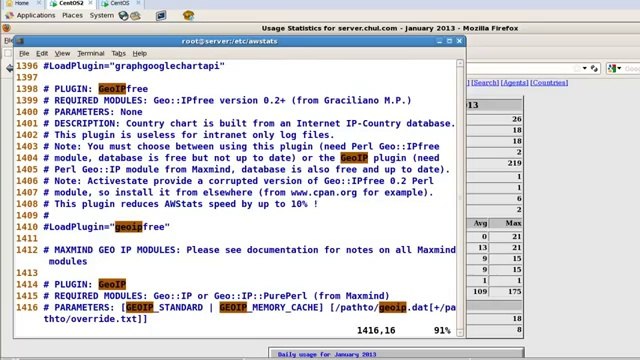Click highlighted GeoIP on line 1404

click(x=354, y=158)
